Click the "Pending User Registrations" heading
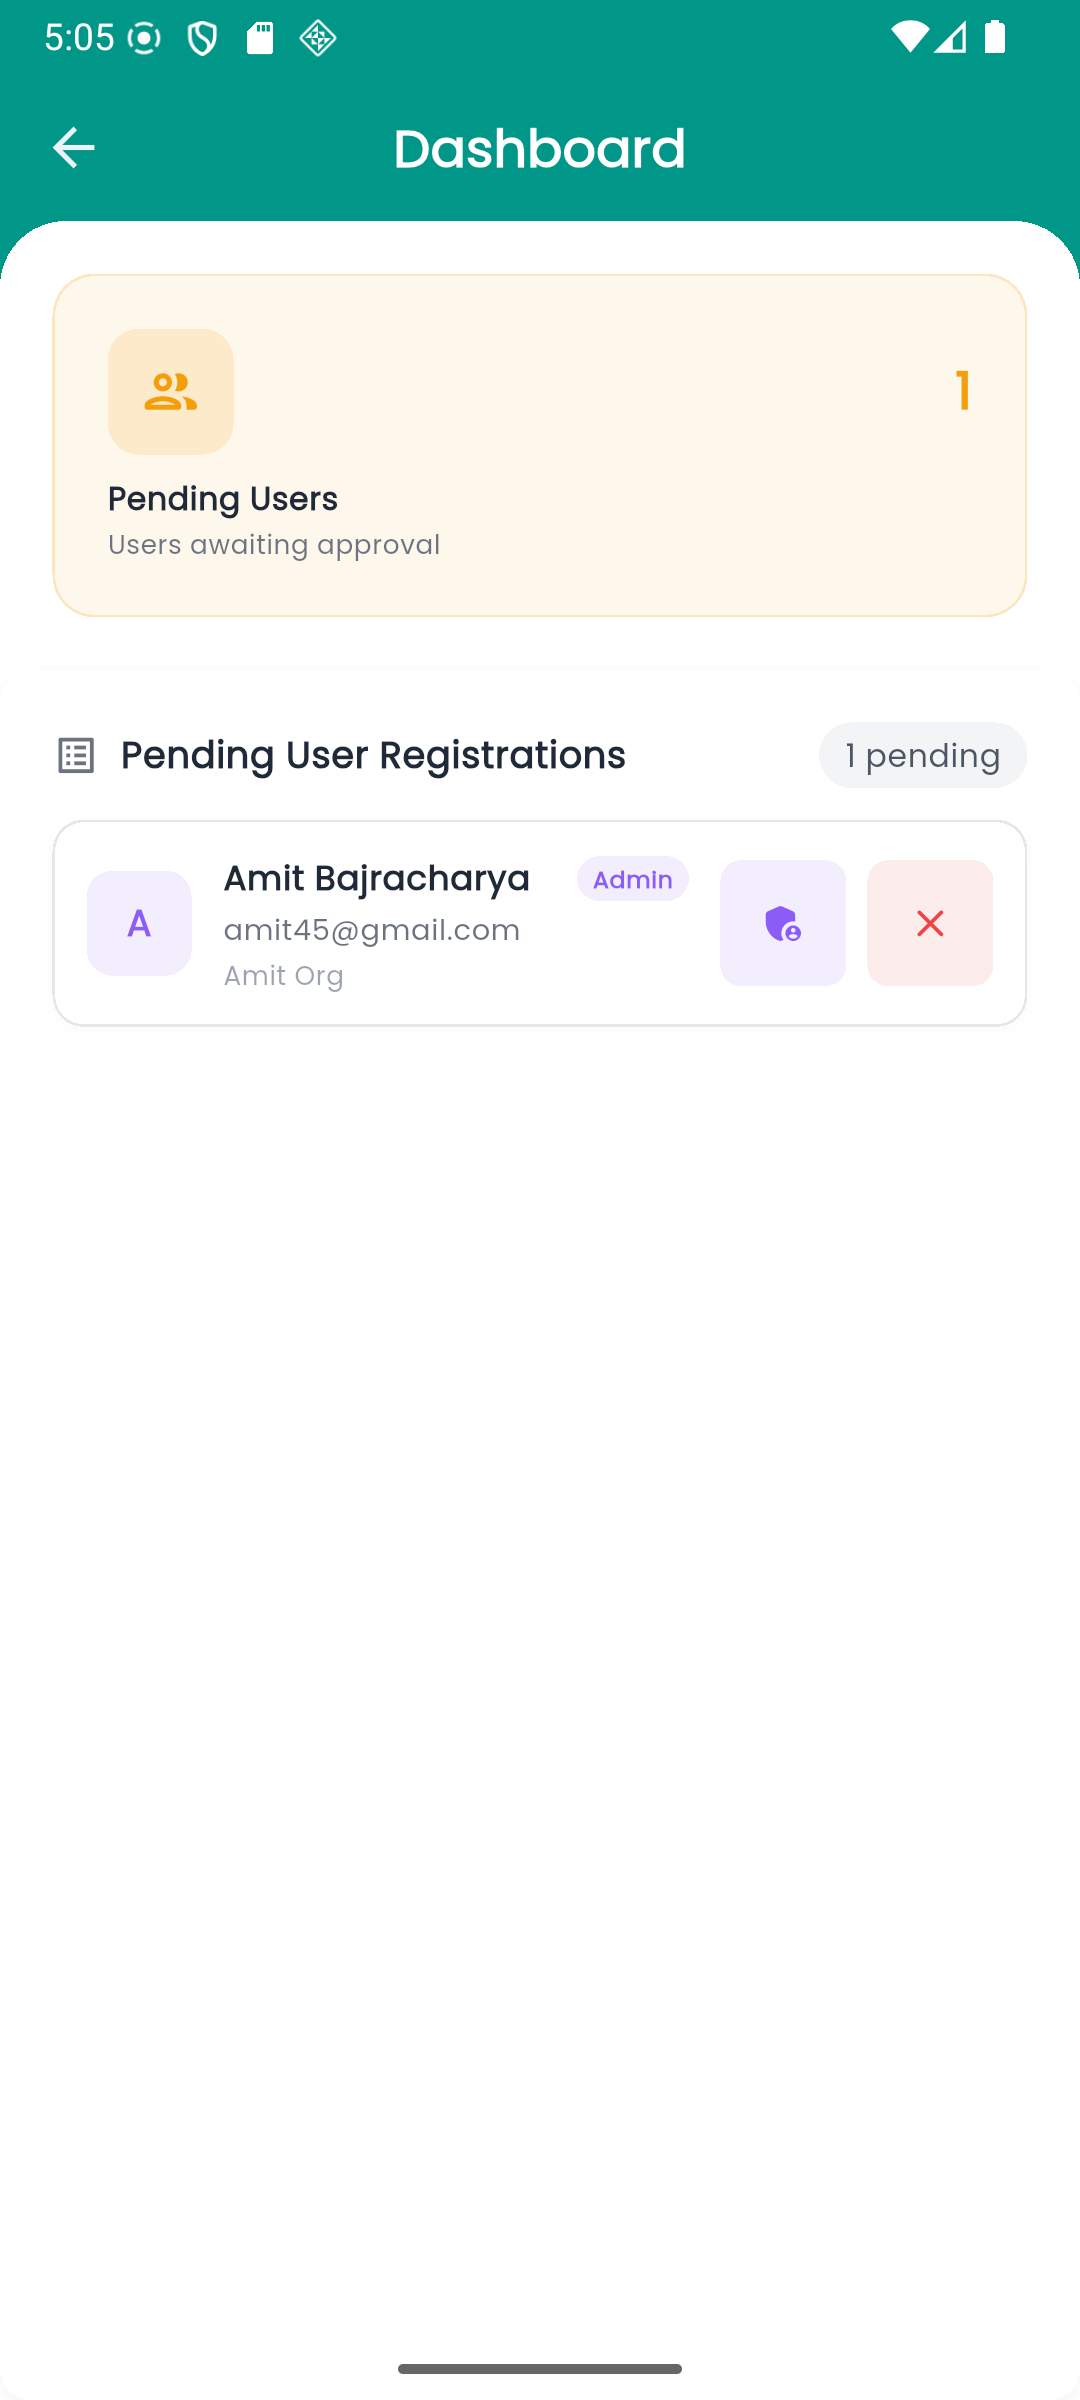Viewport: 1080px width, 2400px height. pyautogui.click(x=373, y=755)
